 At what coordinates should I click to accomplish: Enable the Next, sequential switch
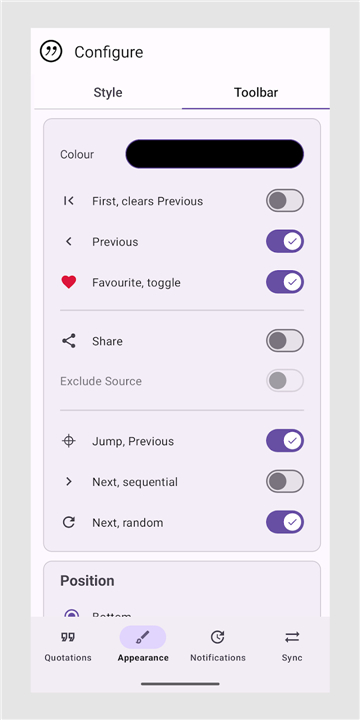tap(285, 482)
